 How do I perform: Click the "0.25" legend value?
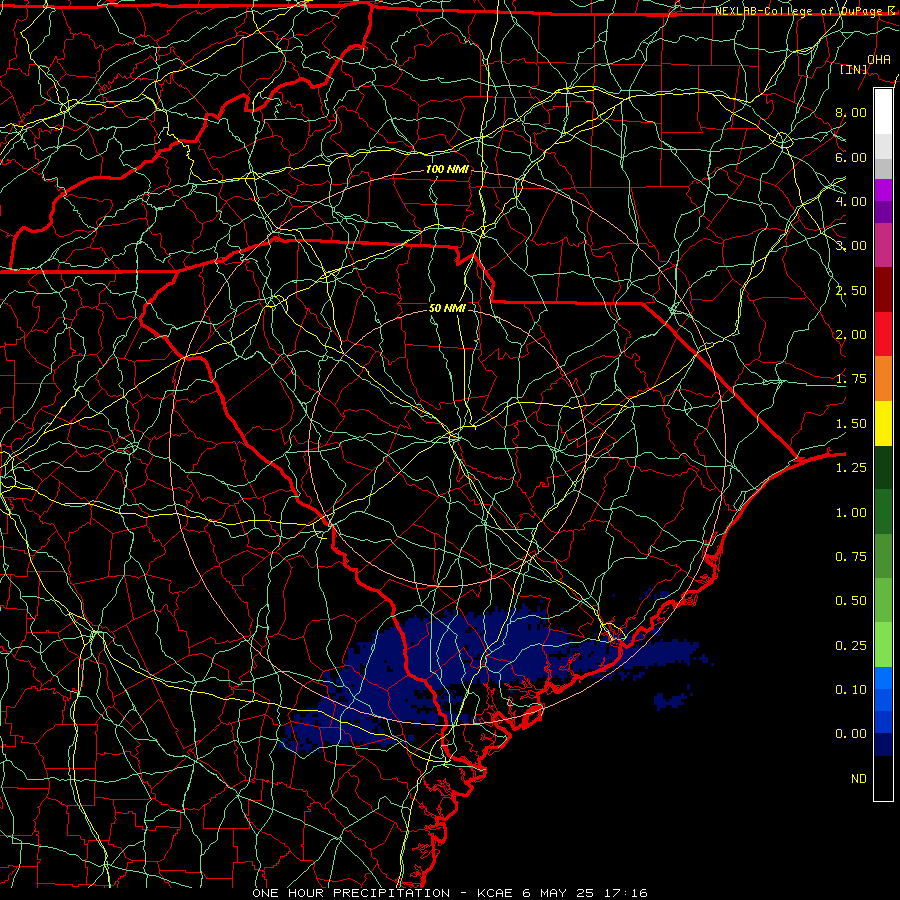pyautogui.click(x=851, y=646)
